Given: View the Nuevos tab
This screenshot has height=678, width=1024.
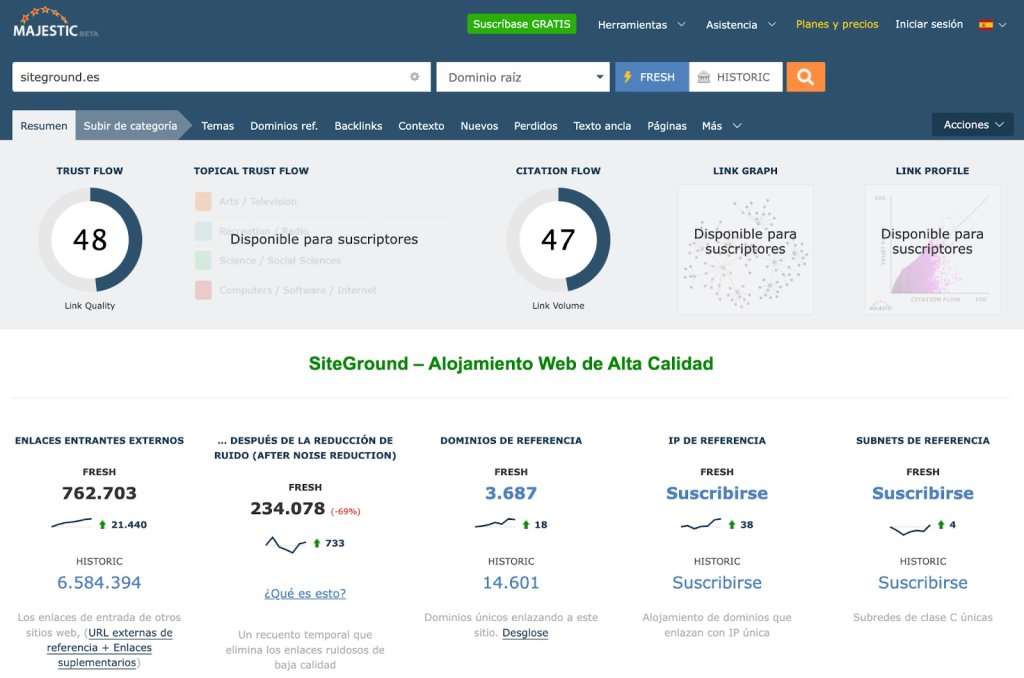Looking at the screenshot, I should (x=479, y=126).
